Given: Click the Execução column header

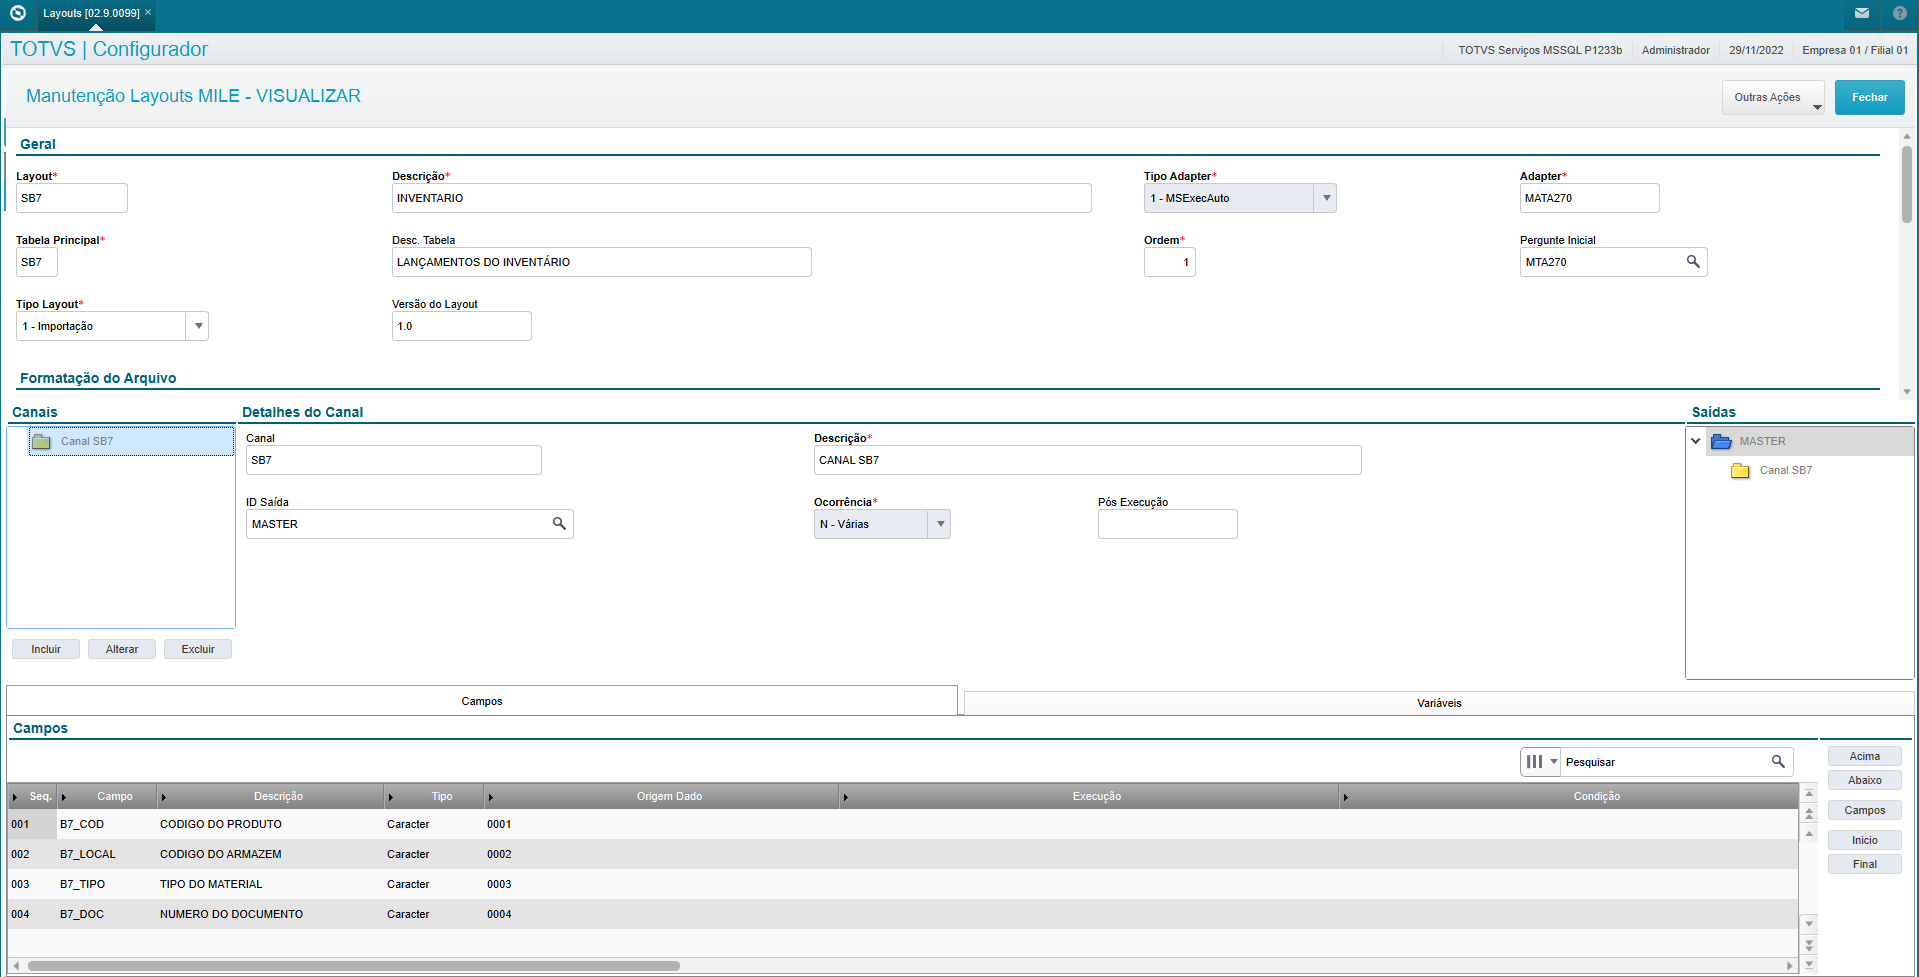Looking at the screenshot, I should pyautogui.click(x=1089, y=797).
